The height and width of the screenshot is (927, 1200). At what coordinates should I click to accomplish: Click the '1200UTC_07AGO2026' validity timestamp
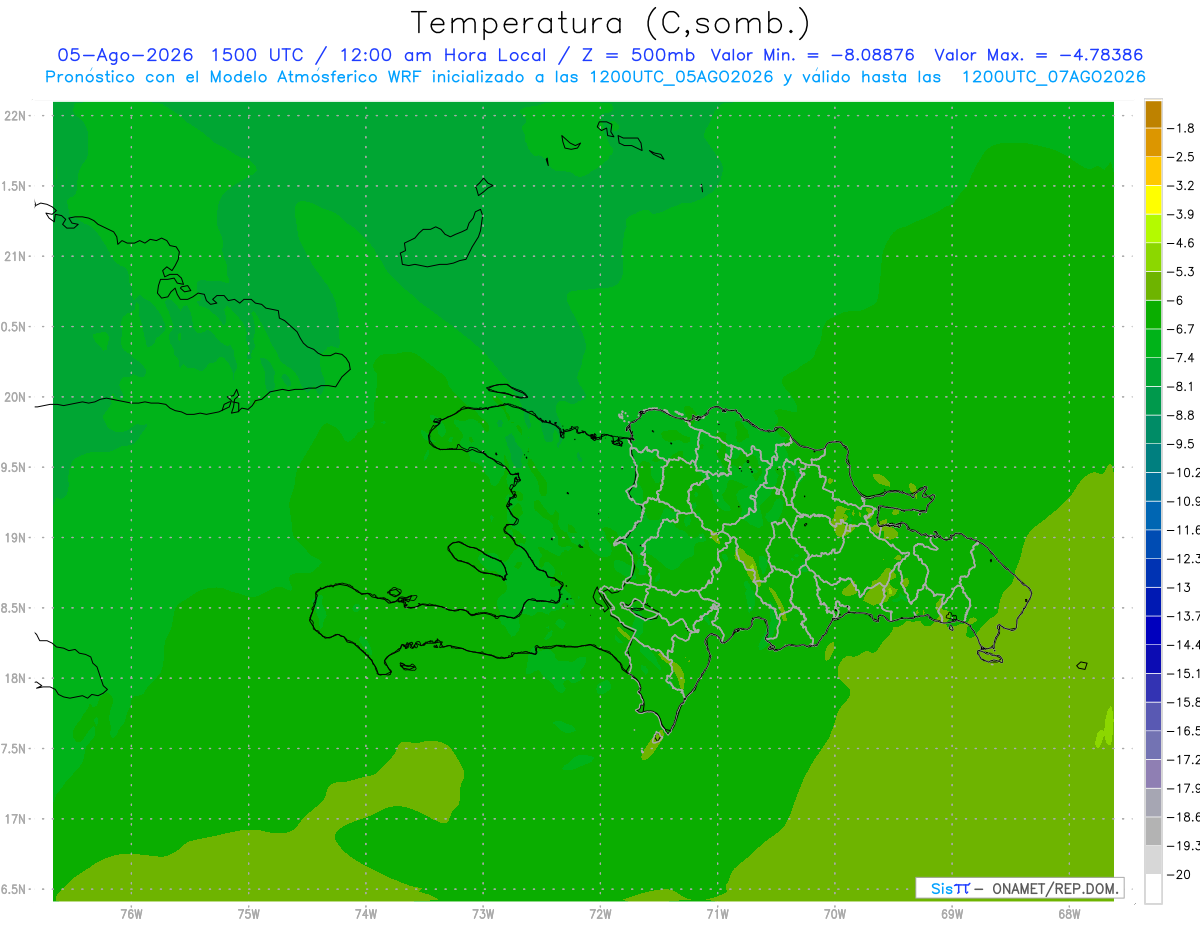(1053, 77)
